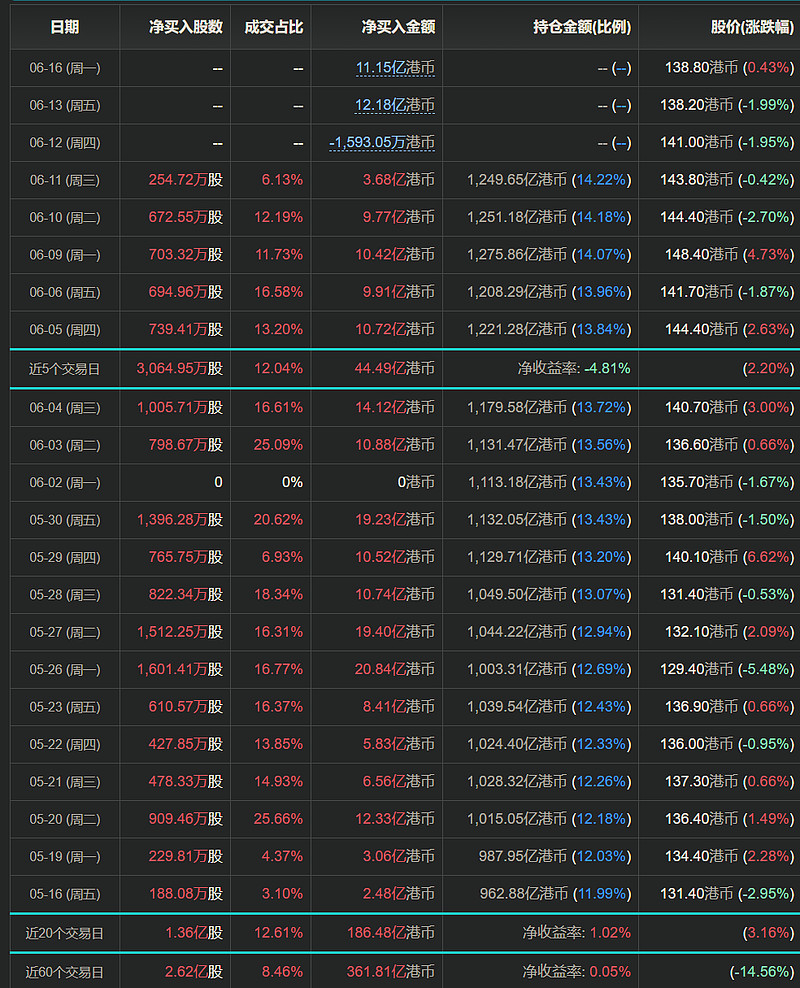Open the 12.18亿港币 net buy amount link
The image size is (800, 988).
point(395,106)
